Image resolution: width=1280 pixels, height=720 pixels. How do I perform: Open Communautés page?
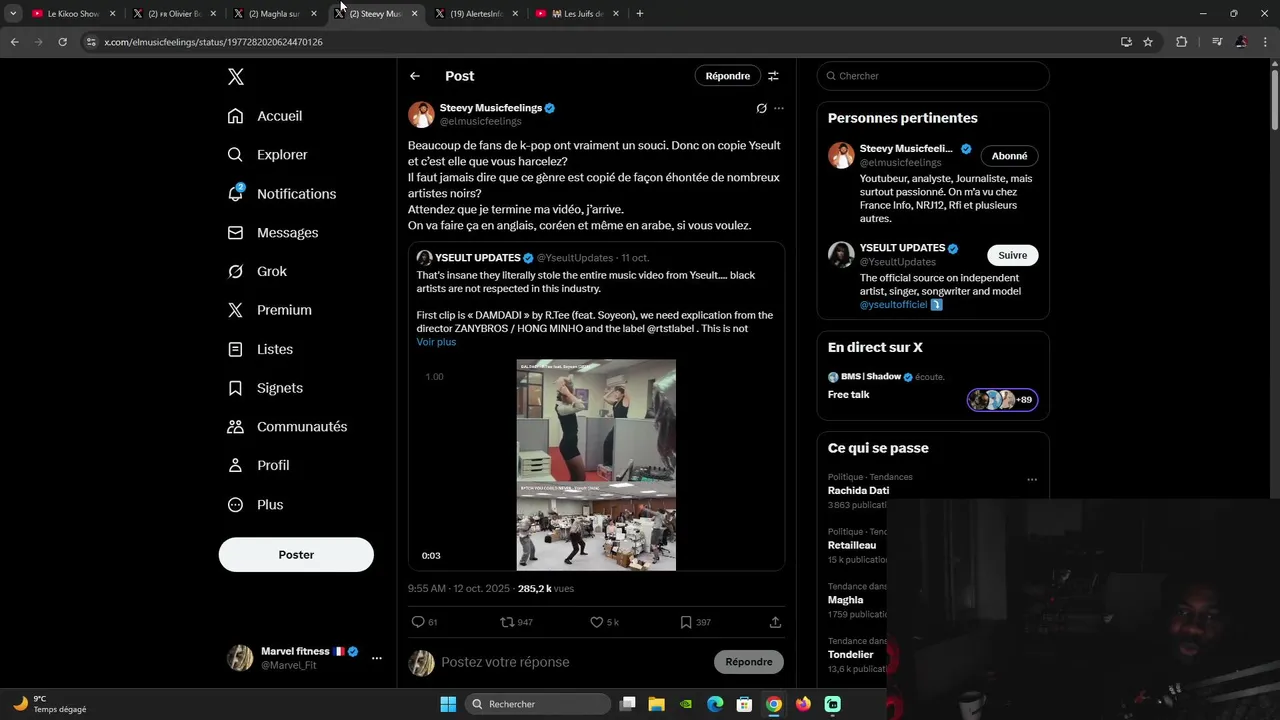287,427
